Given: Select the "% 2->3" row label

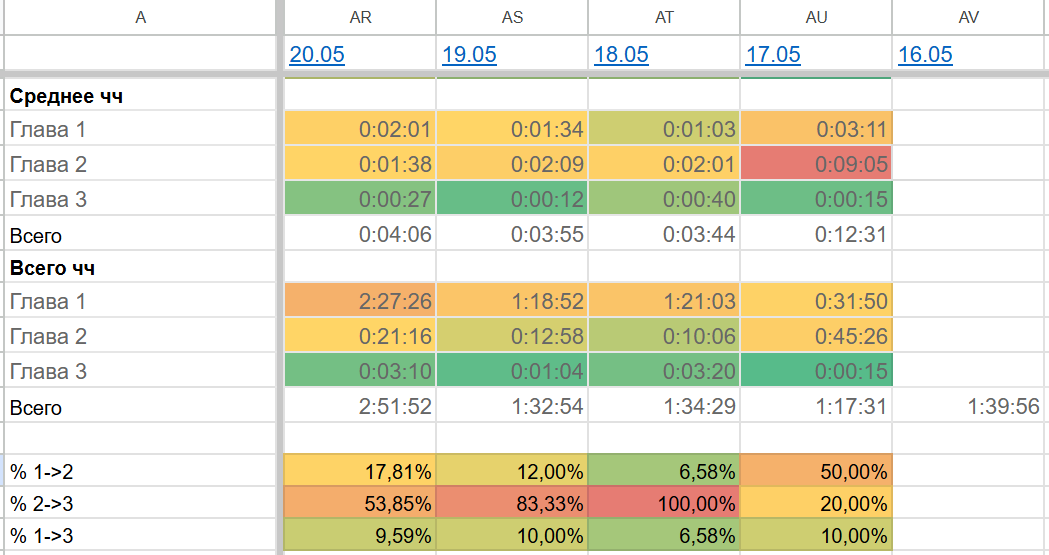Looking at the screenshot, I should click(140, 503).
